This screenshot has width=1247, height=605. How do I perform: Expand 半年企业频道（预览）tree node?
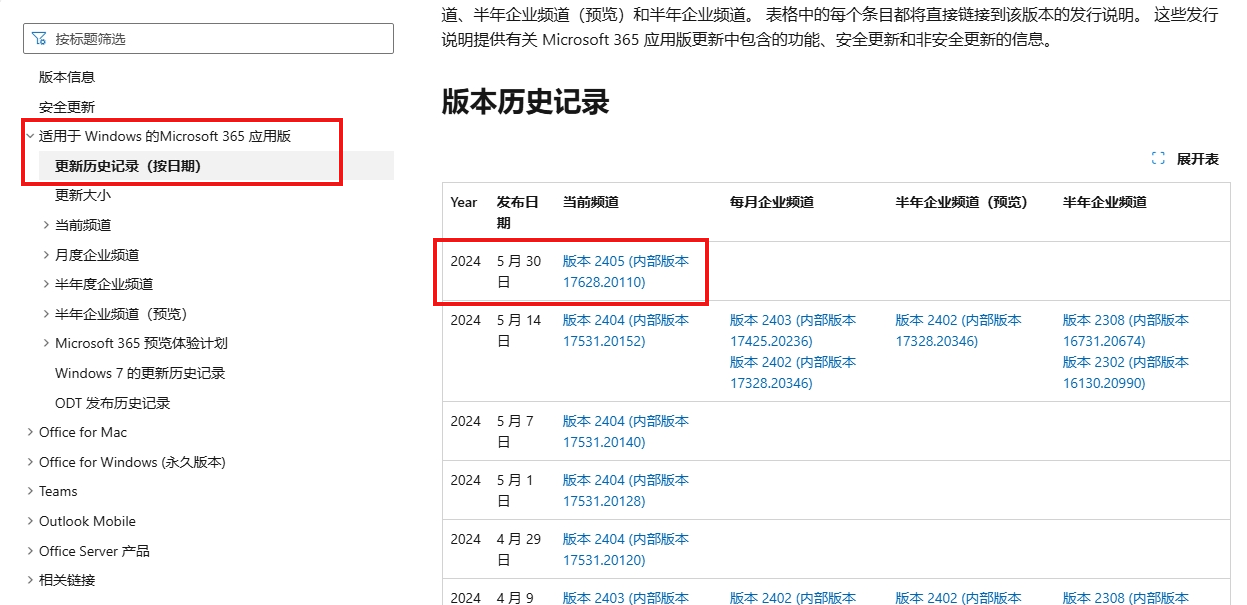[x=46, y=314]
